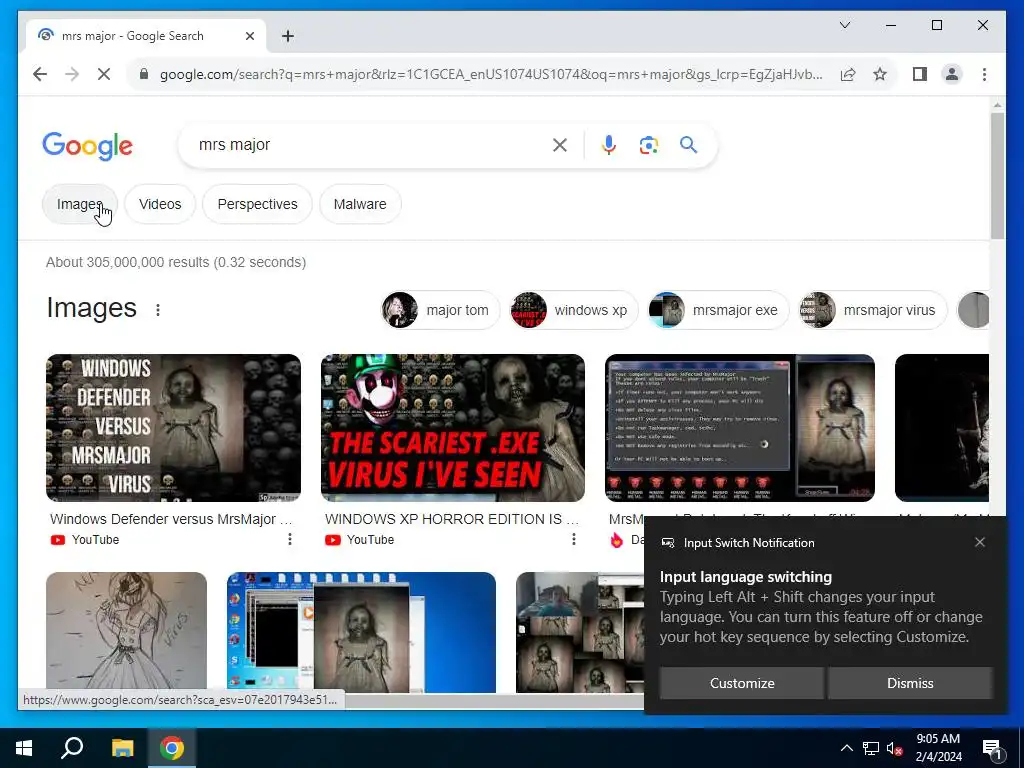1024x768 pixels.
Task: View site info via lock icon
Action: (144, 74)
